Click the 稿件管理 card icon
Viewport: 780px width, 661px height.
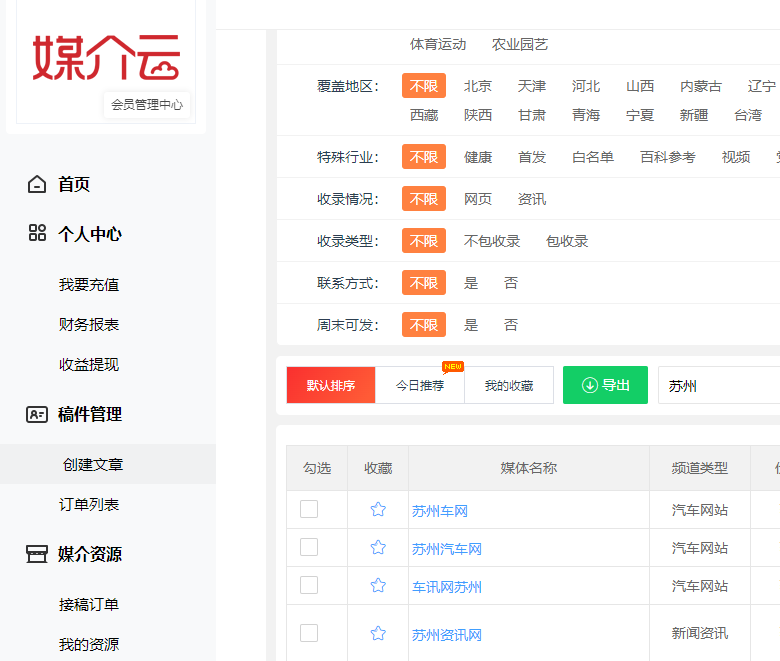[37, 414]
